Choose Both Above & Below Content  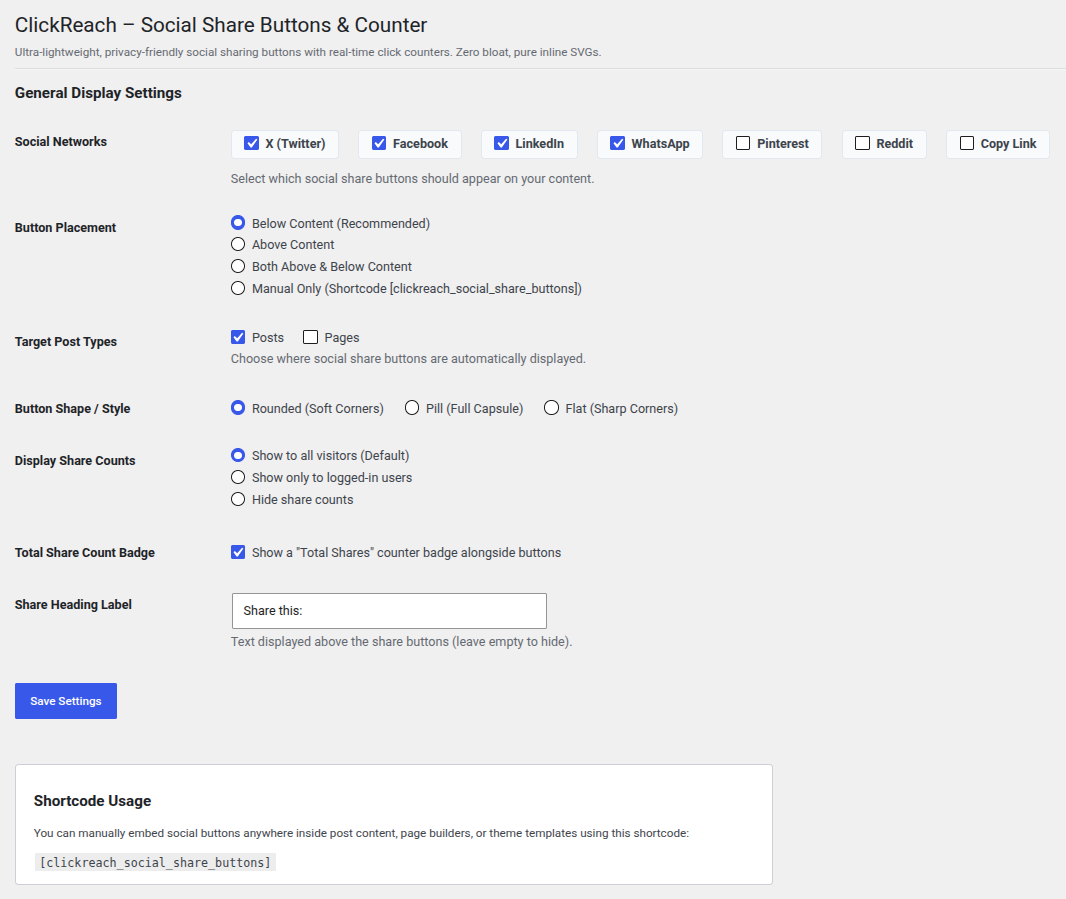(238, 266)
